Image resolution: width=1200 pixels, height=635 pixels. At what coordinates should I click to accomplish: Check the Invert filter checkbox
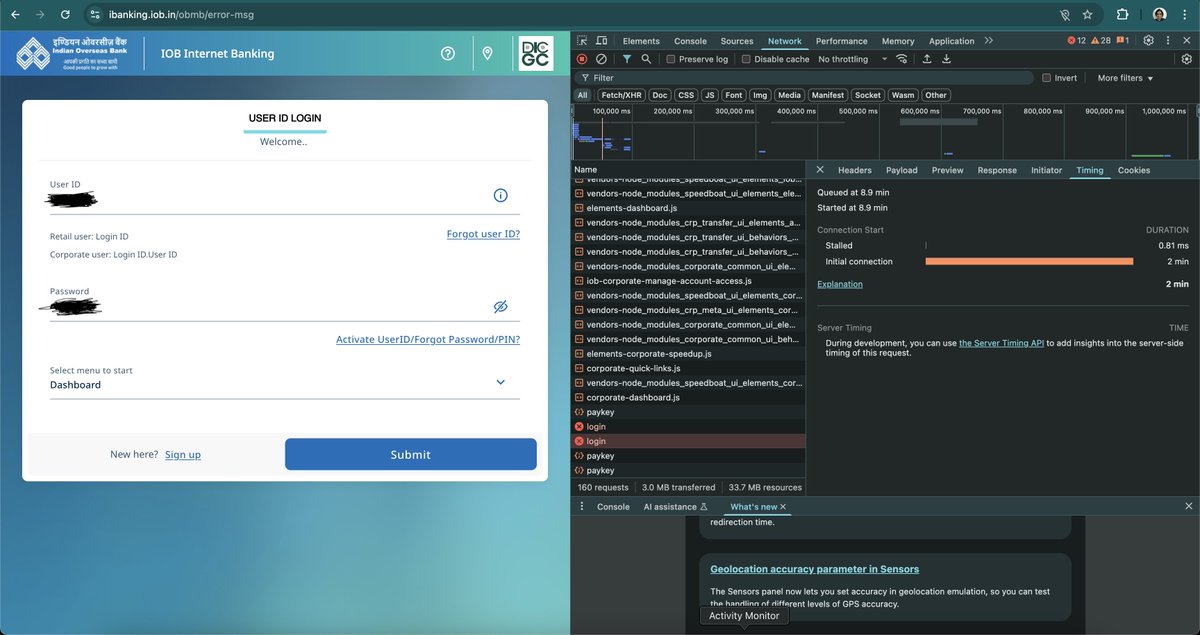coord(1046,77)
